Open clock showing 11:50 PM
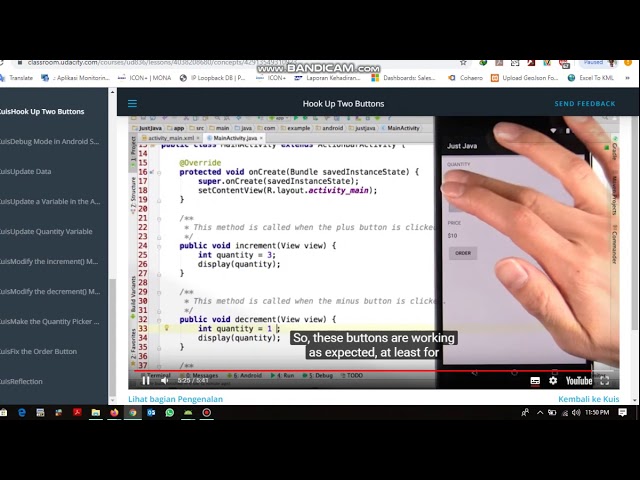The height and width of the screenshot is (480, 640). point(597,413)
